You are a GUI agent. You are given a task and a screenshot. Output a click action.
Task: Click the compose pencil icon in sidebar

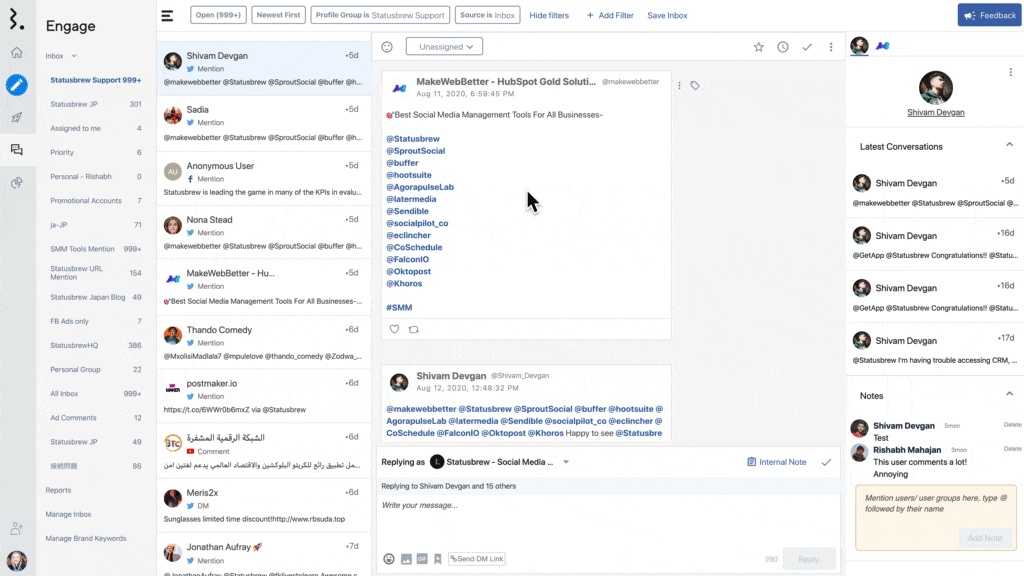click(x=17, y=85)
